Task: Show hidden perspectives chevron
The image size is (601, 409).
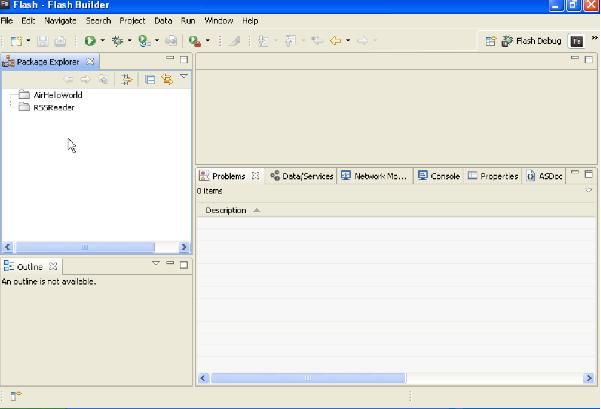Action: tap(594, 38)
